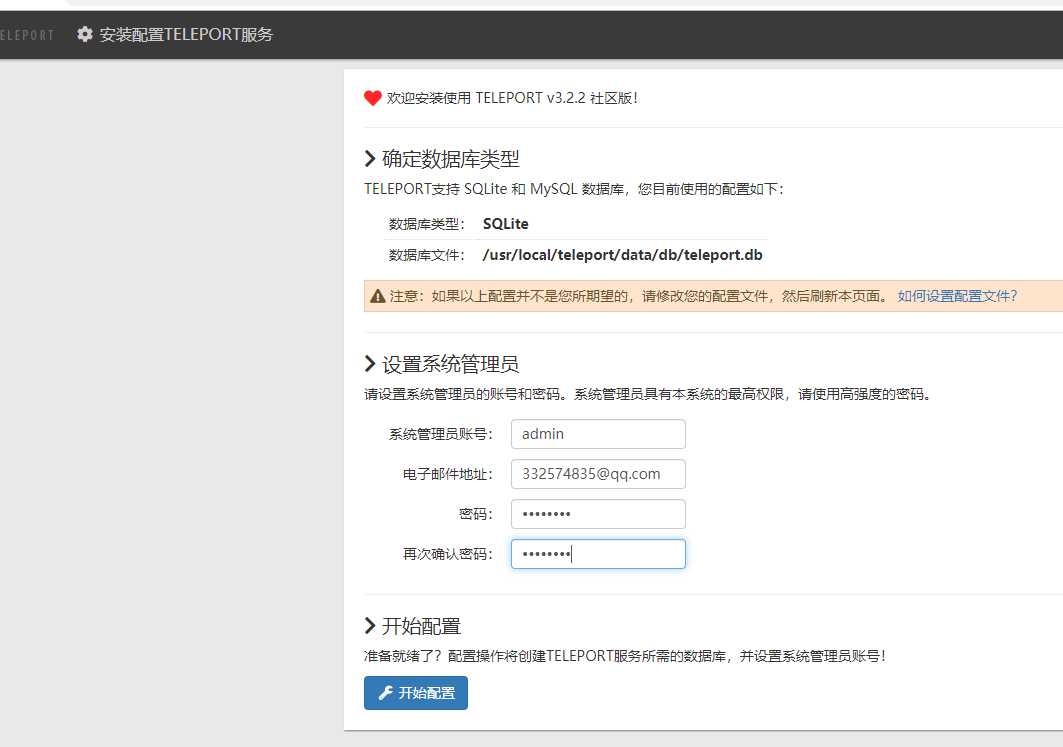Image resolution: width=1063 pixels, height=747 pixels.
Task: Click the 数据库类型 label
Action: tap(426, 224)
